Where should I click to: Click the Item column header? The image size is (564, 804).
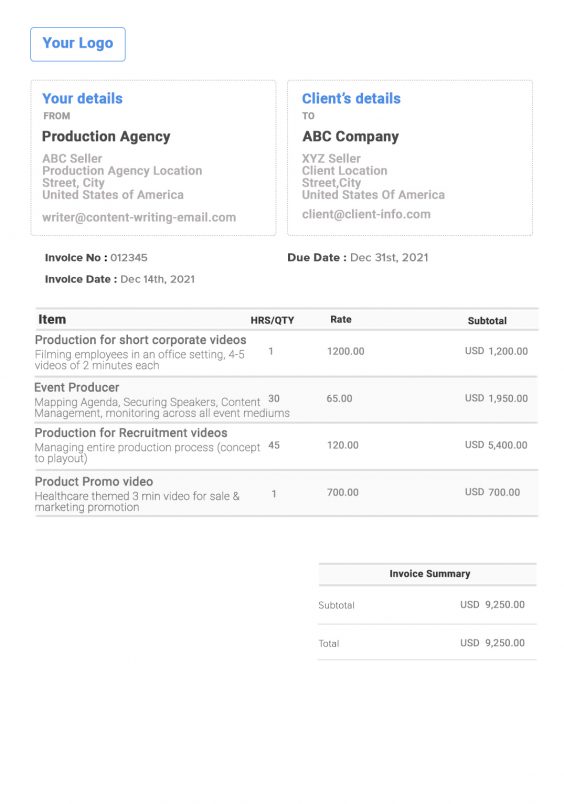pos(52,319)
